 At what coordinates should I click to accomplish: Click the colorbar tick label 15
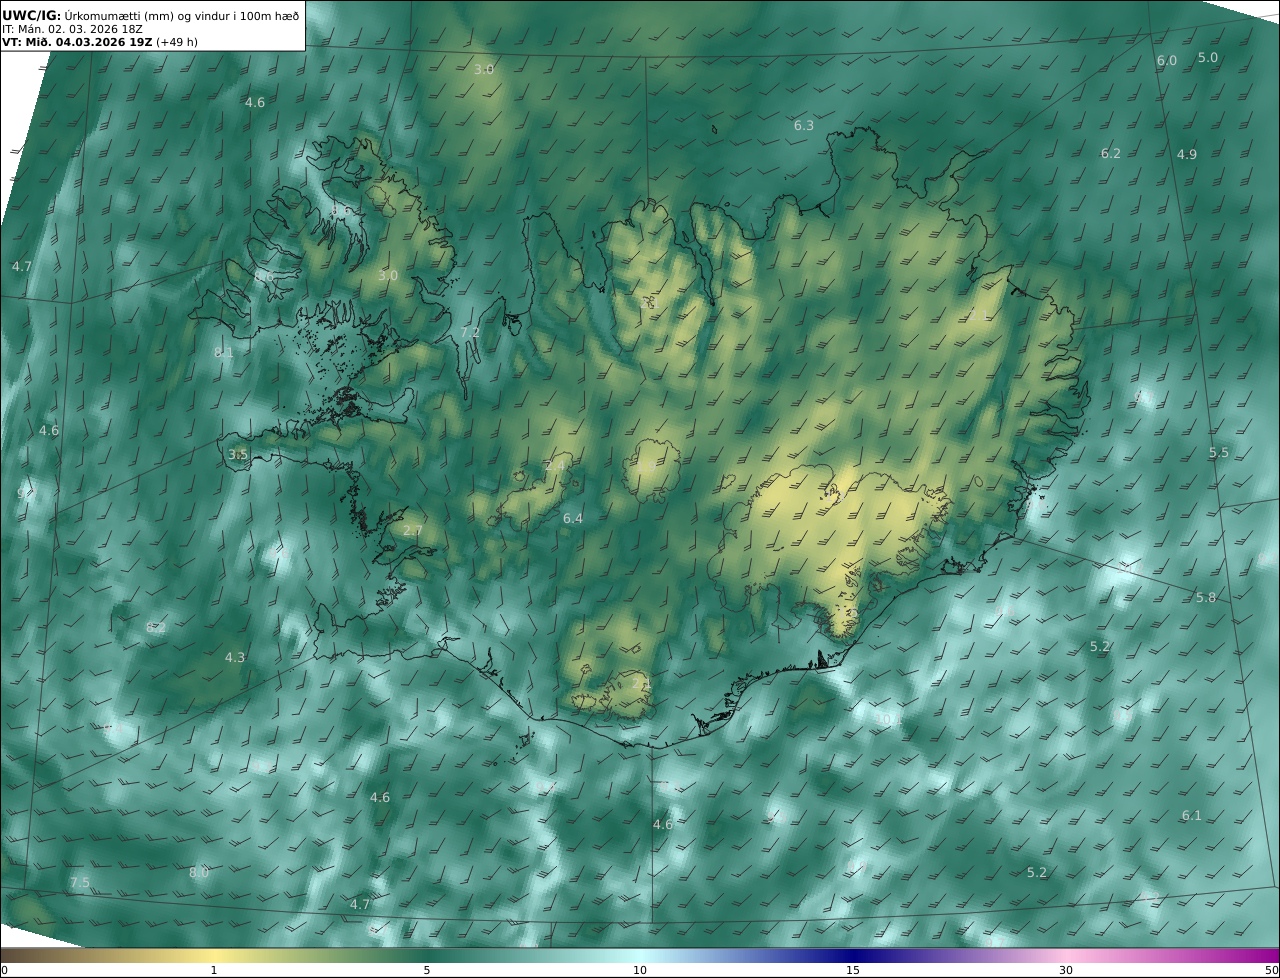pyautogui.click(x=853, y=970)
